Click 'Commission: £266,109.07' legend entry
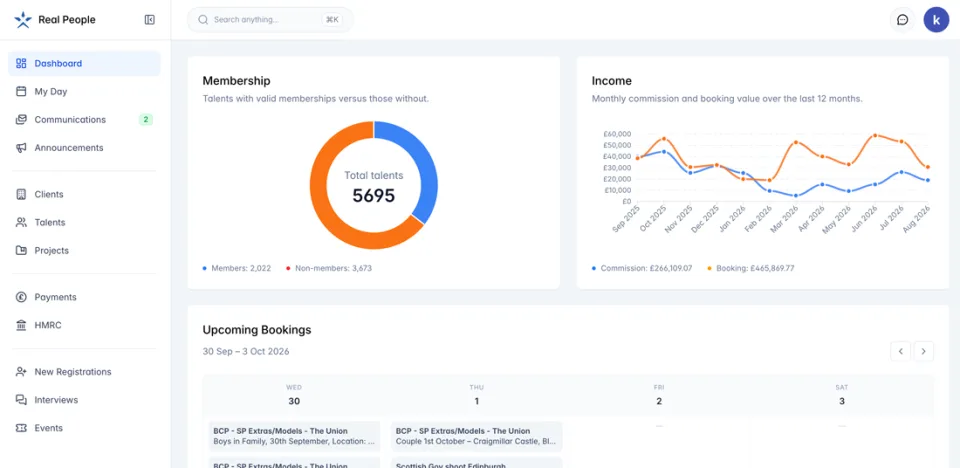Viewport: 960px width, 468px height. [642, 268]
